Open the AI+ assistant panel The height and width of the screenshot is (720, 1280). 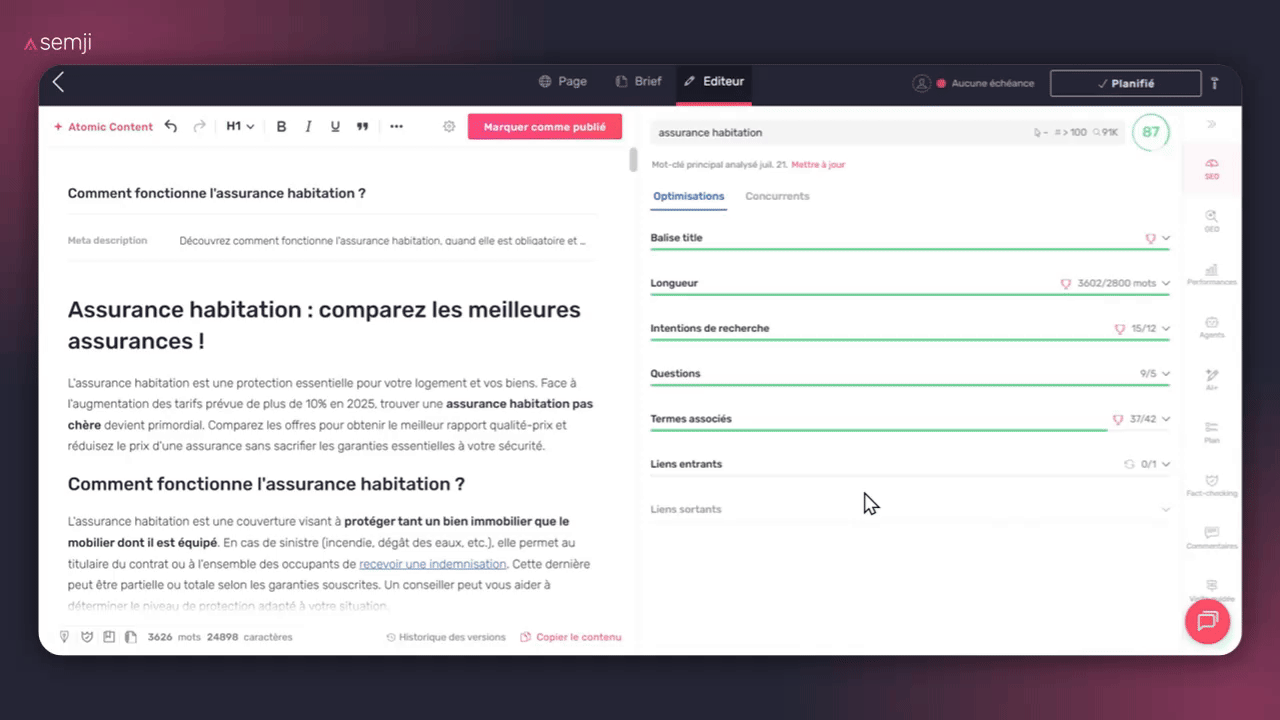click(1211, 379)
